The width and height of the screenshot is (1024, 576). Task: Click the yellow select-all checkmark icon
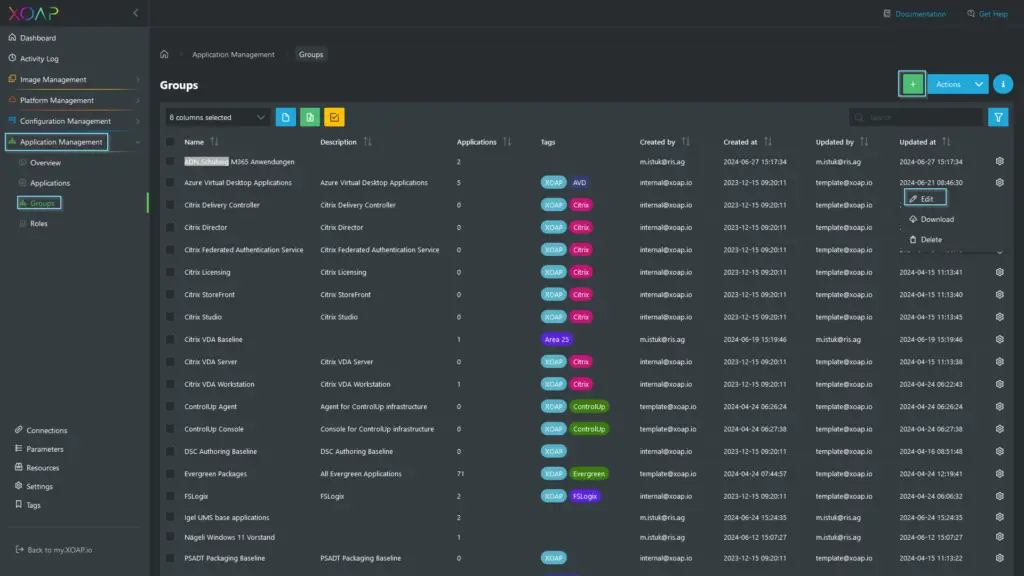pos(334,118)
